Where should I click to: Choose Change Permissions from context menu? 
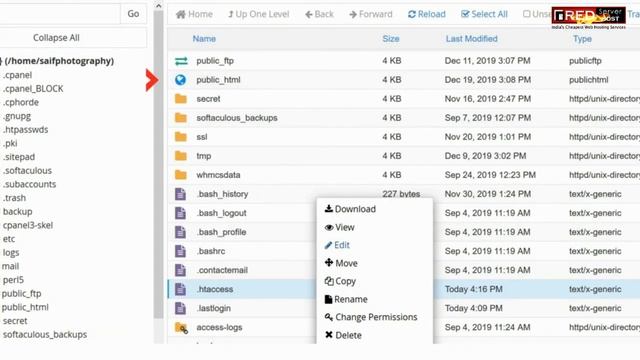coord(371,317)
